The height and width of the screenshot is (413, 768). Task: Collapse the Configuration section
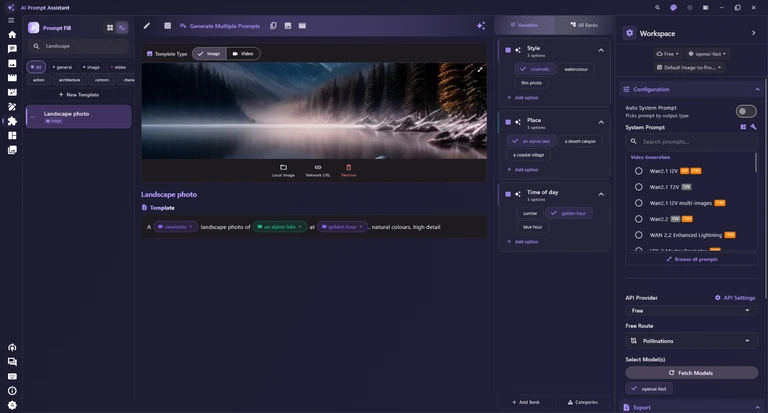[x=757, y=89]
